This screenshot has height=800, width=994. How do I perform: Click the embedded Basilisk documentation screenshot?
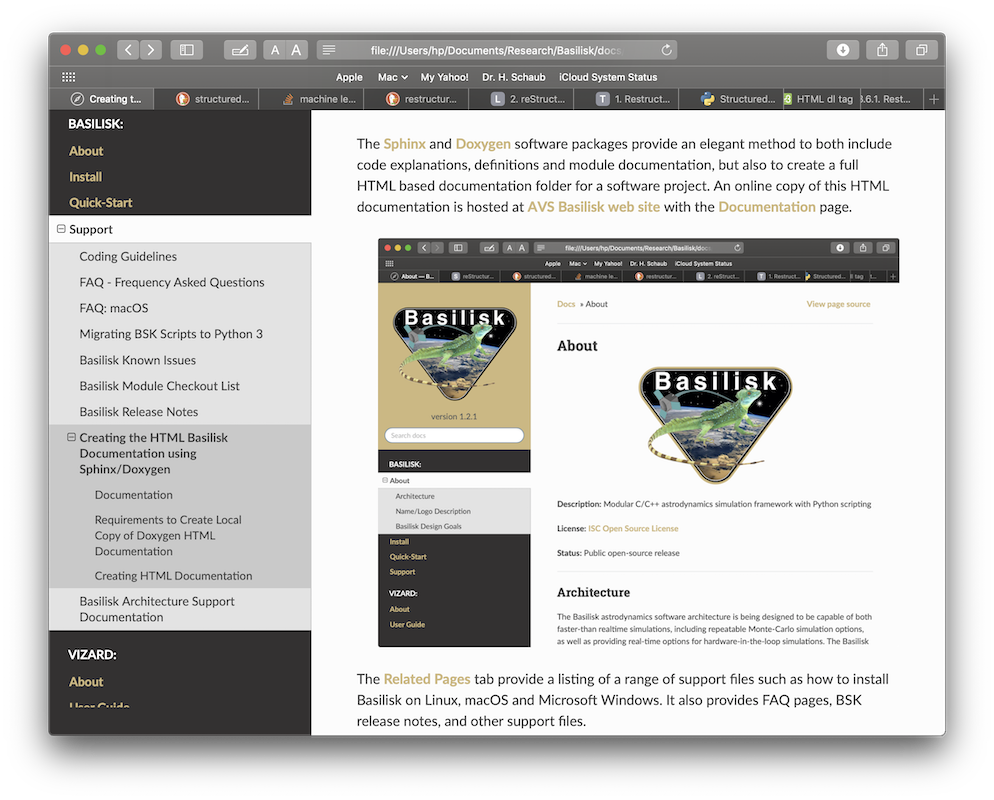pos(638,445)
